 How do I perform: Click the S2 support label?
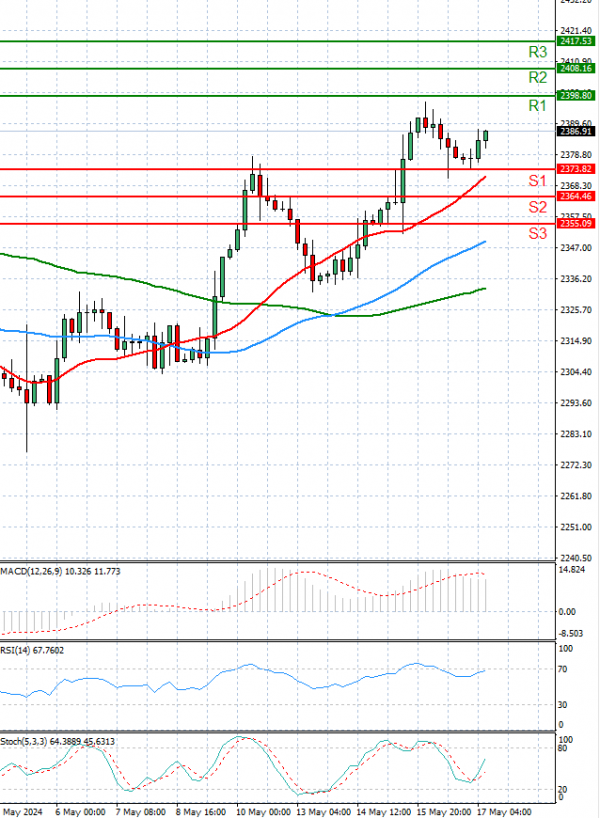[x=537, y=207]
